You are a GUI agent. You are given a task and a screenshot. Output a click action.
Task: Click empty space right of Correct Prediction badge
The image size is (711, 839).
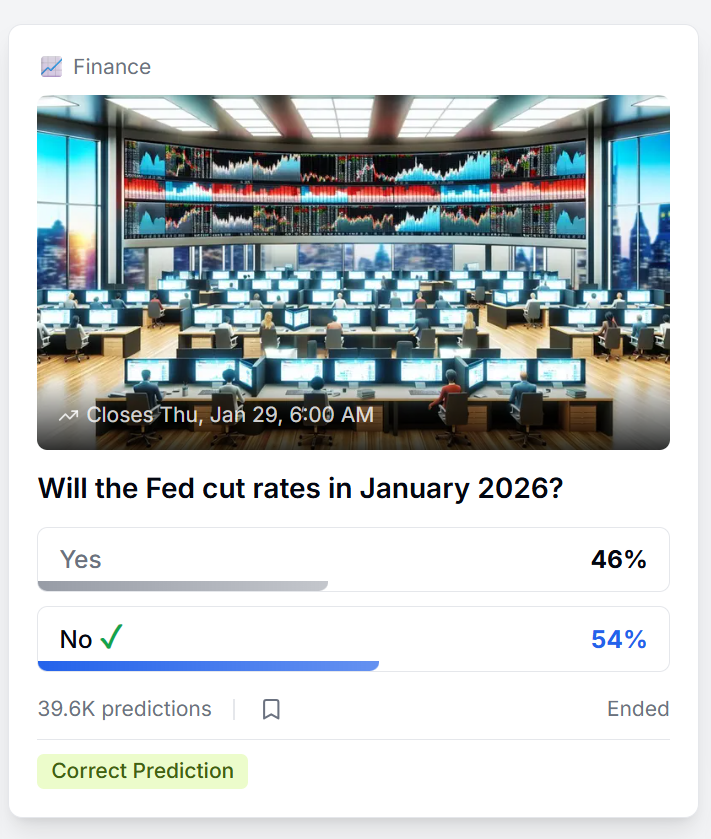(460, 771)
